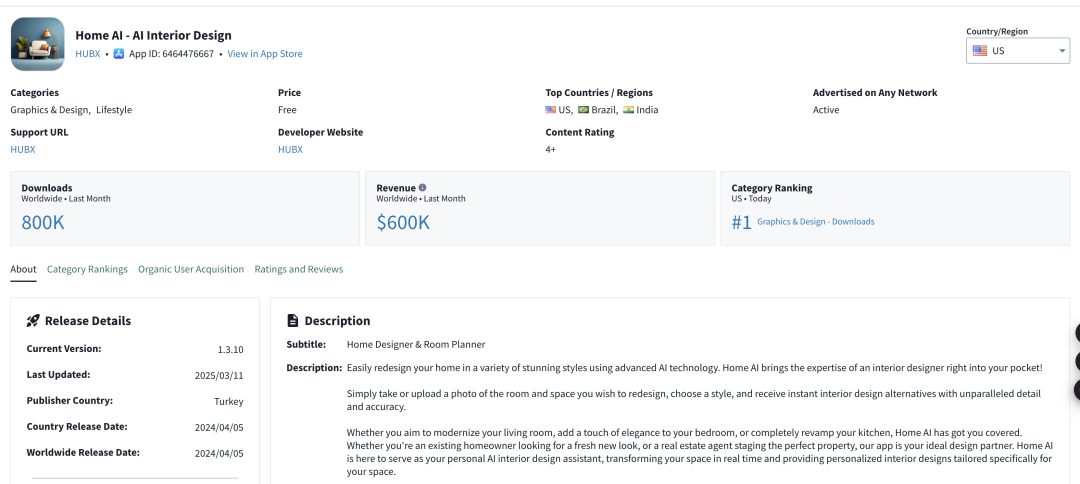Go to the Ratings and Reviews tab
Image resolution: width=1080 pixels, height=484 pixels.
coord(298,269)
